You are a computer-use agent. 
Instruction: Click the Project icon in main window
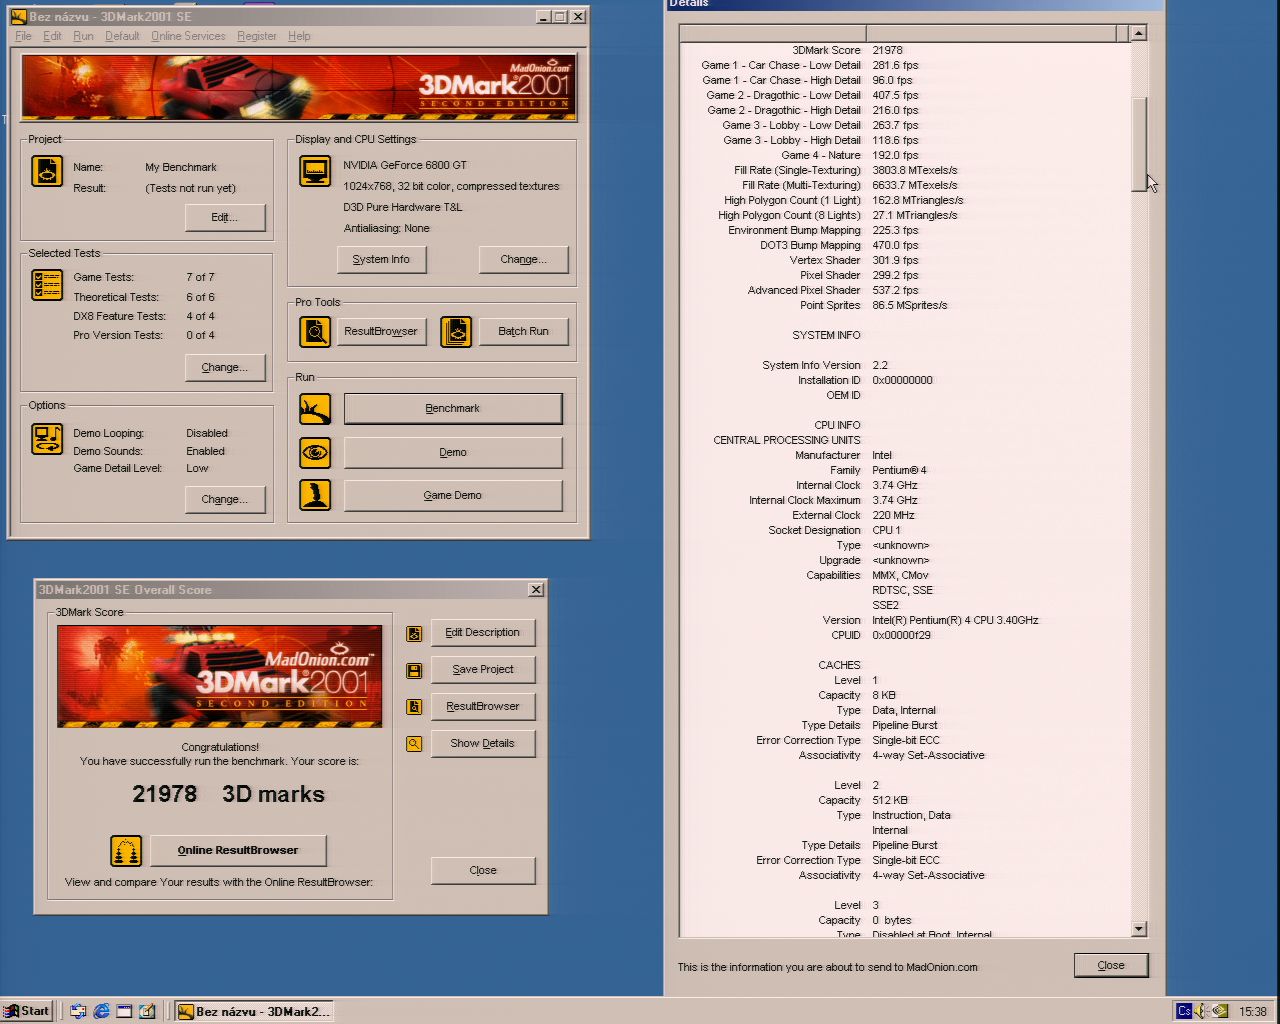click(x=47, y=171)
